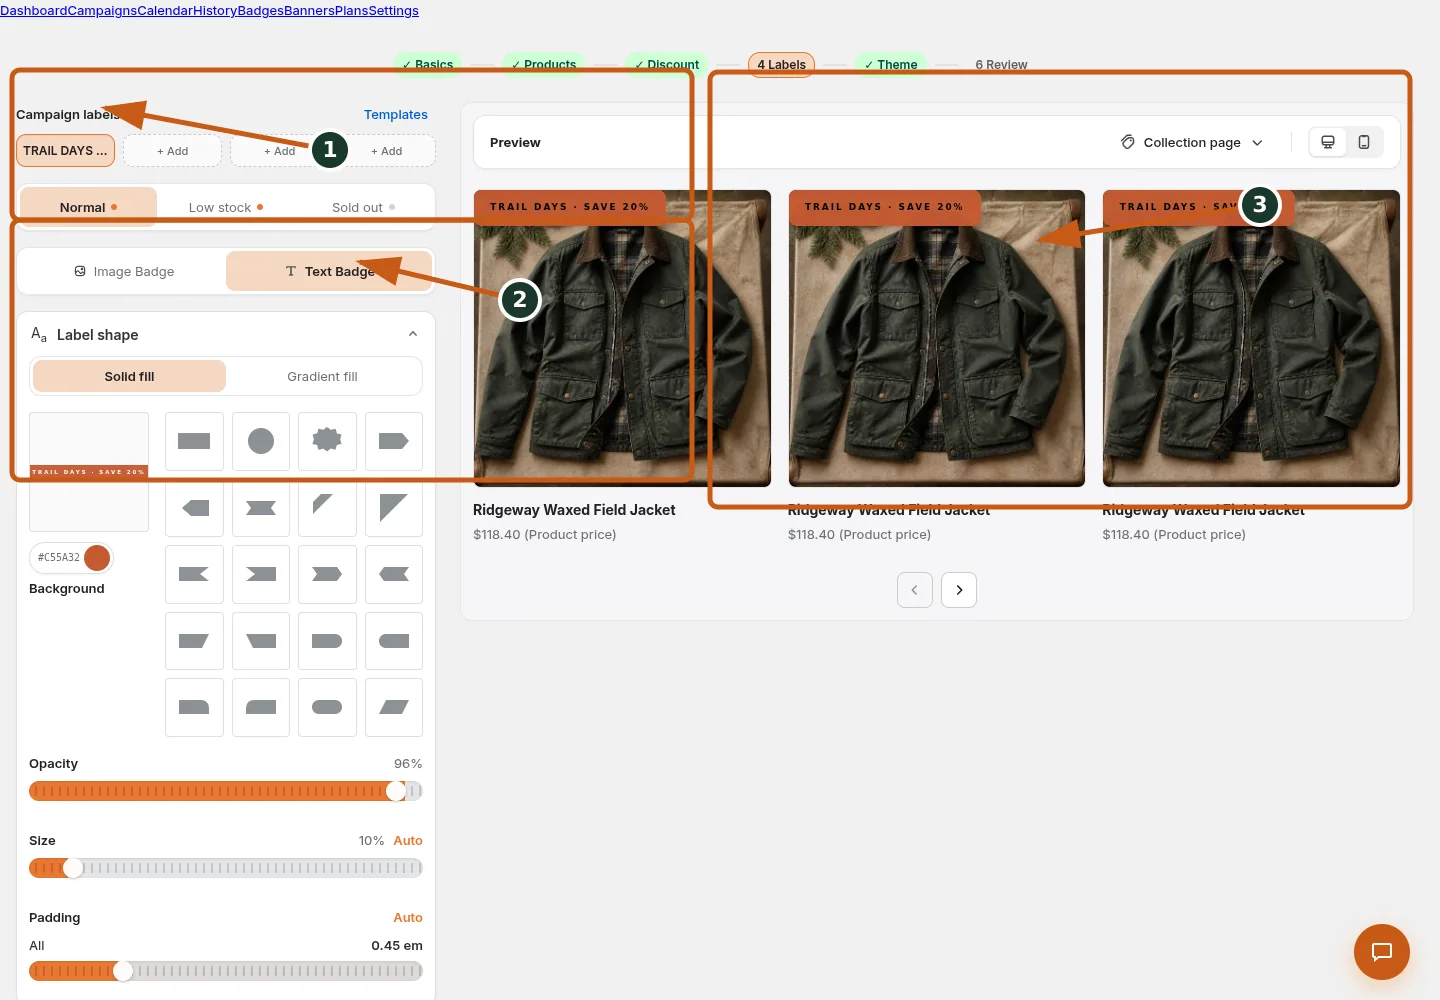This screenshot has width=1440, height=1000.
Task: Switch to the Sold out tab
Action: tap(364, 207)
